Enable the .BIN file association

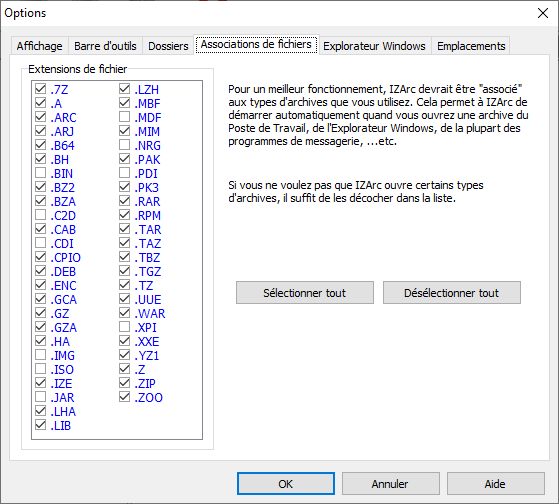pyautogui.click(x=41, y=173)
